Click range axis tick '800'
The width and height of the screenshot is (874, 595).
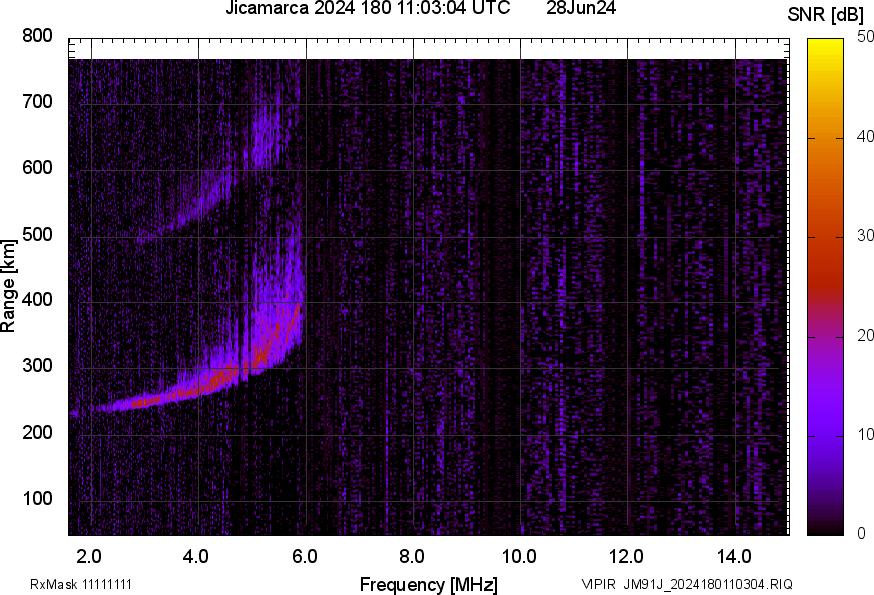click(x=37, y=36)
